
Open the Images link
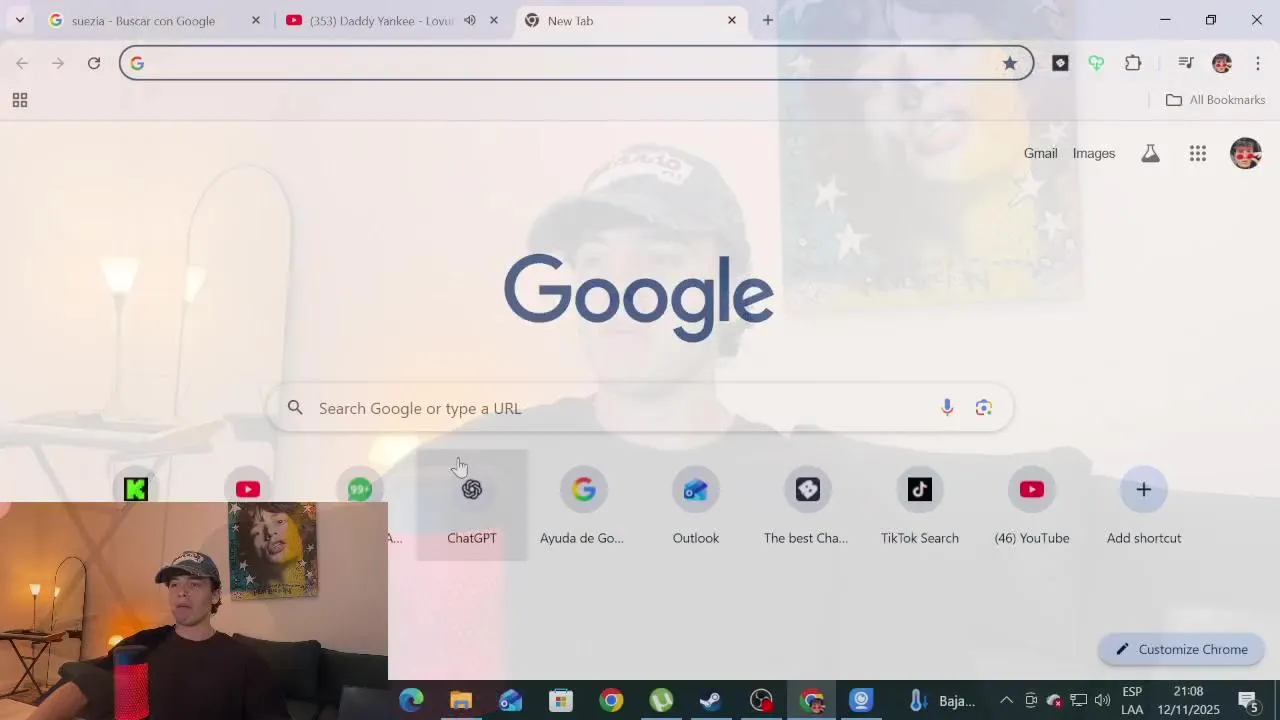(x=1094, y=153)
